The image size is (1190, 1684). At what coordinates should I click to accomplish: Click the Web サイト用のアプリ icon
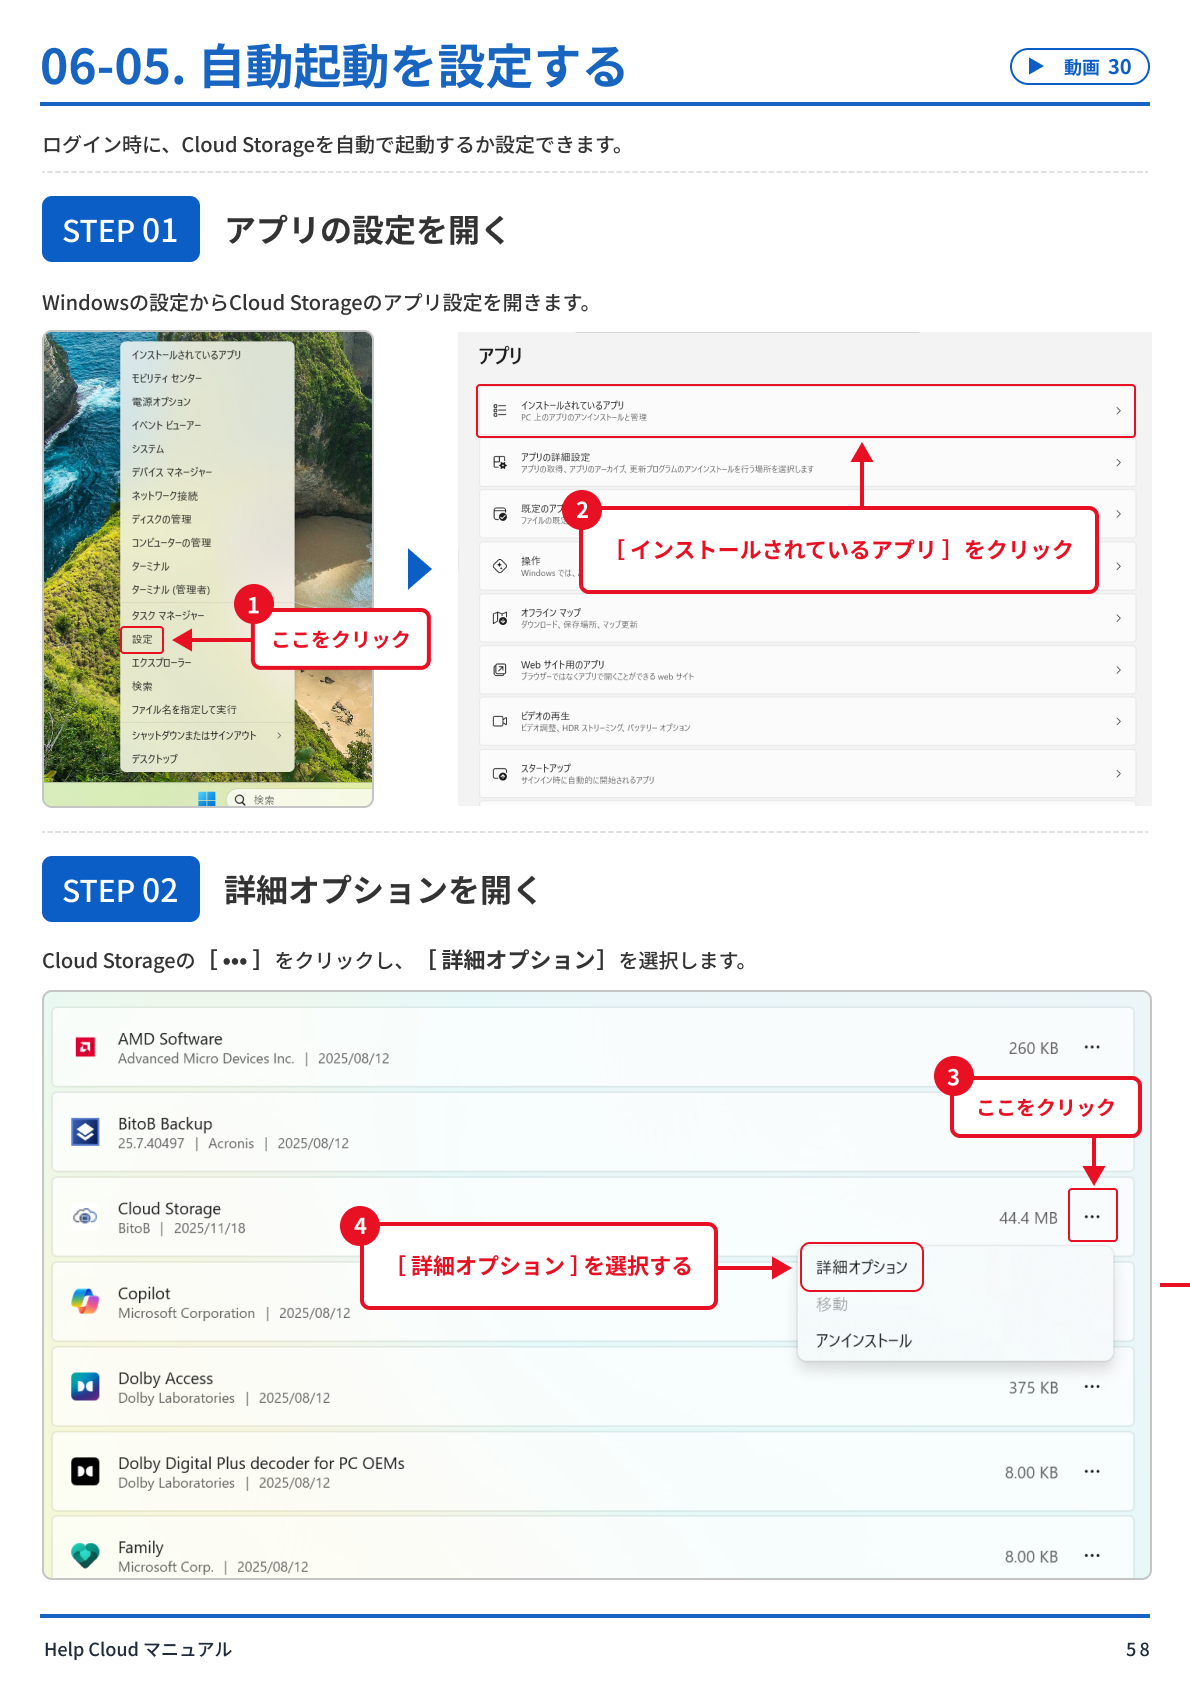coord(499,669)
